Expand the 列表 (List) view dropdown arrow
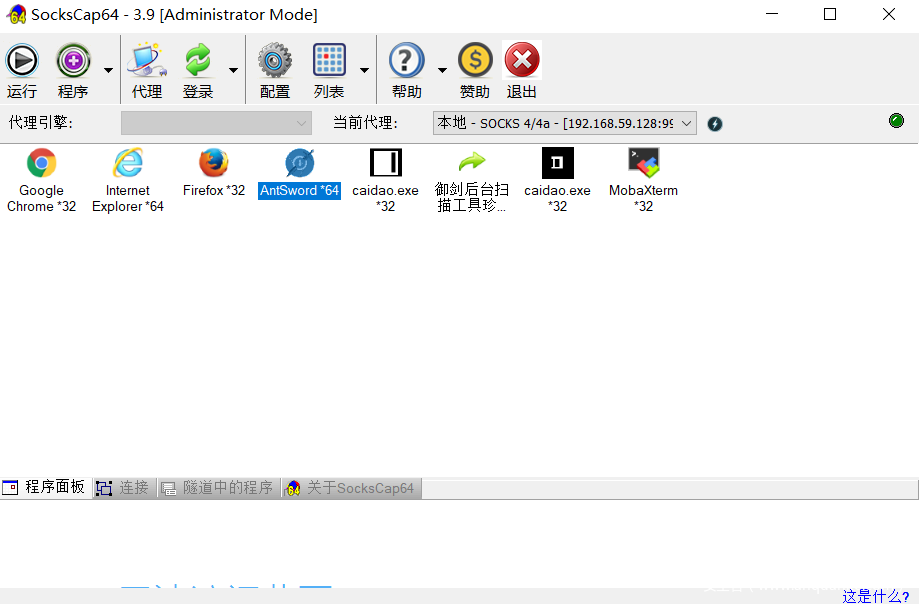Viewport: 919px width, 604px height. tap(364, 70)
